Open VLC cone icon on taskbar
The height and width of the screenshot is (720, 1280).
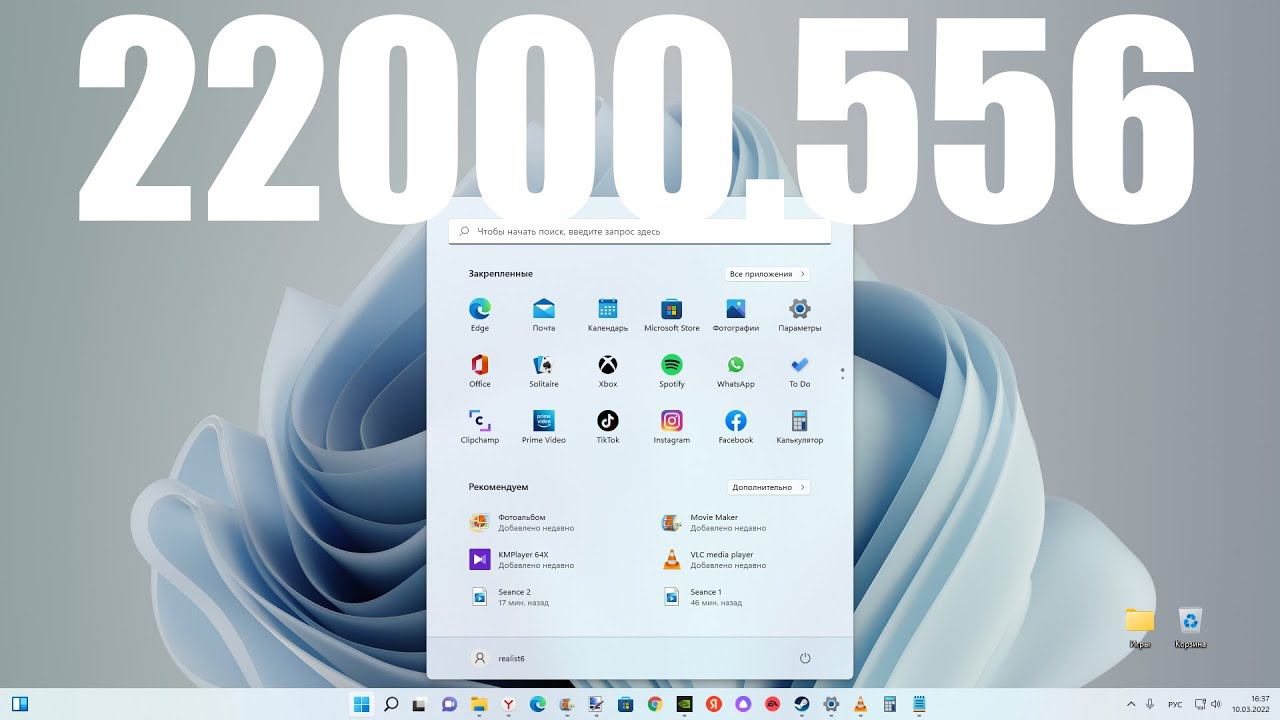[860, 704]
